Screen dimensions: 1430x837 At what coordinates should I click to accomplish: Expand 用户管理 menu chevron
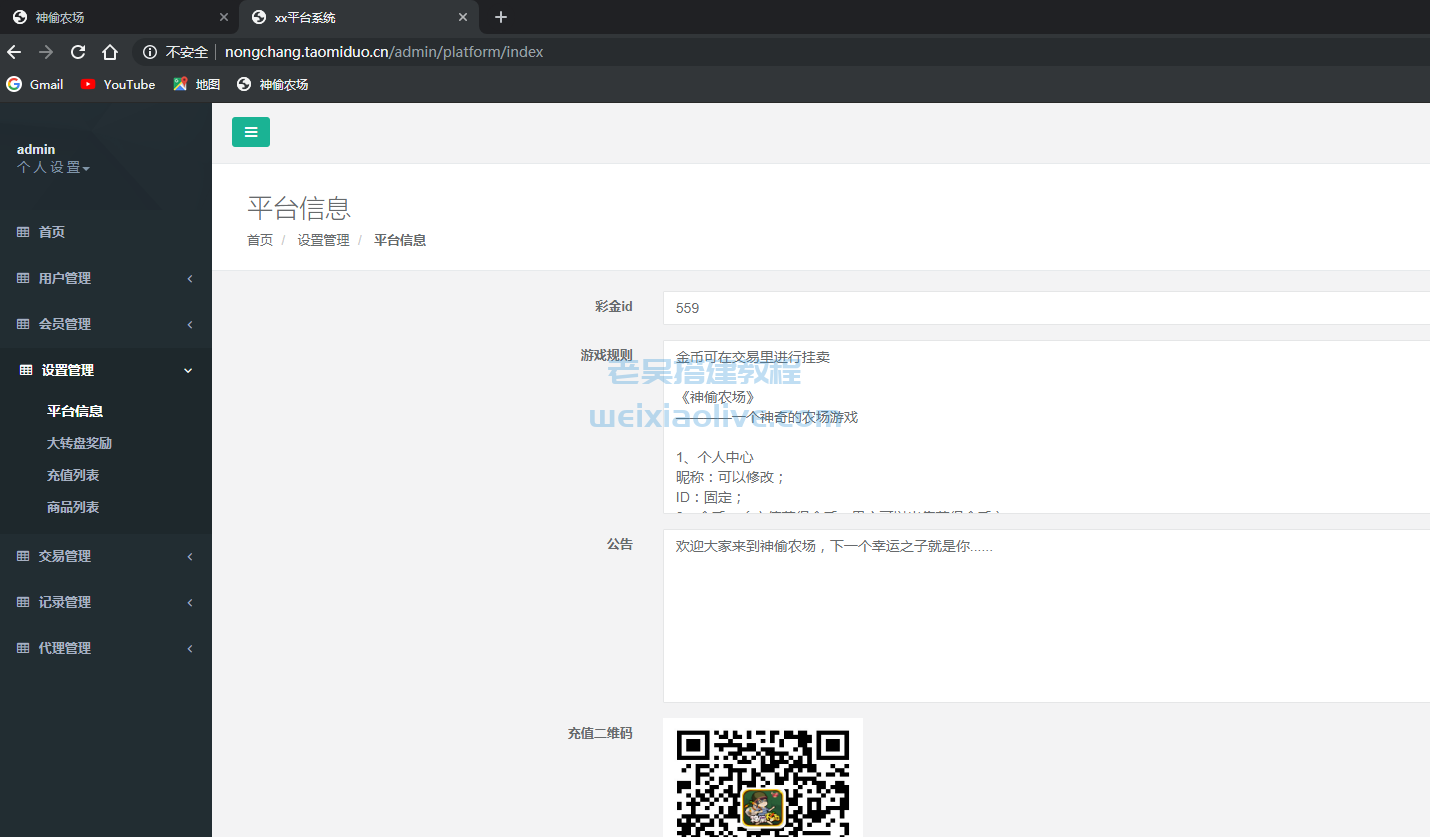190,278
